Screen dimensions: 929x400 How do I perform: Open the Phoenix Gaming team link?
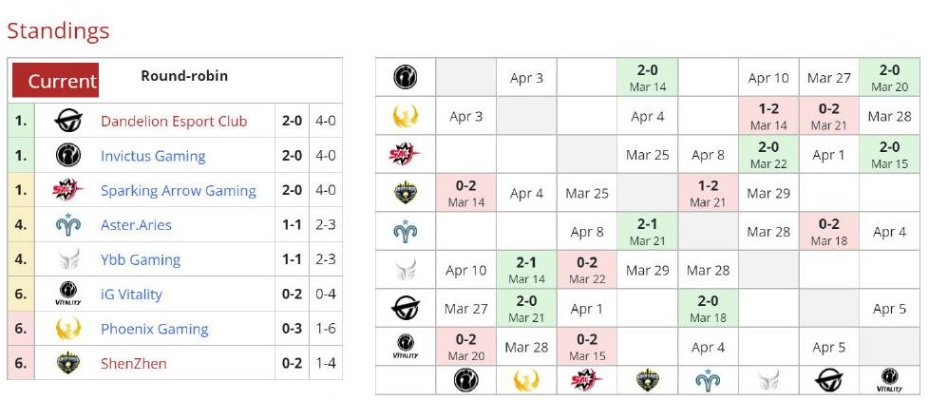coord(154,329)
